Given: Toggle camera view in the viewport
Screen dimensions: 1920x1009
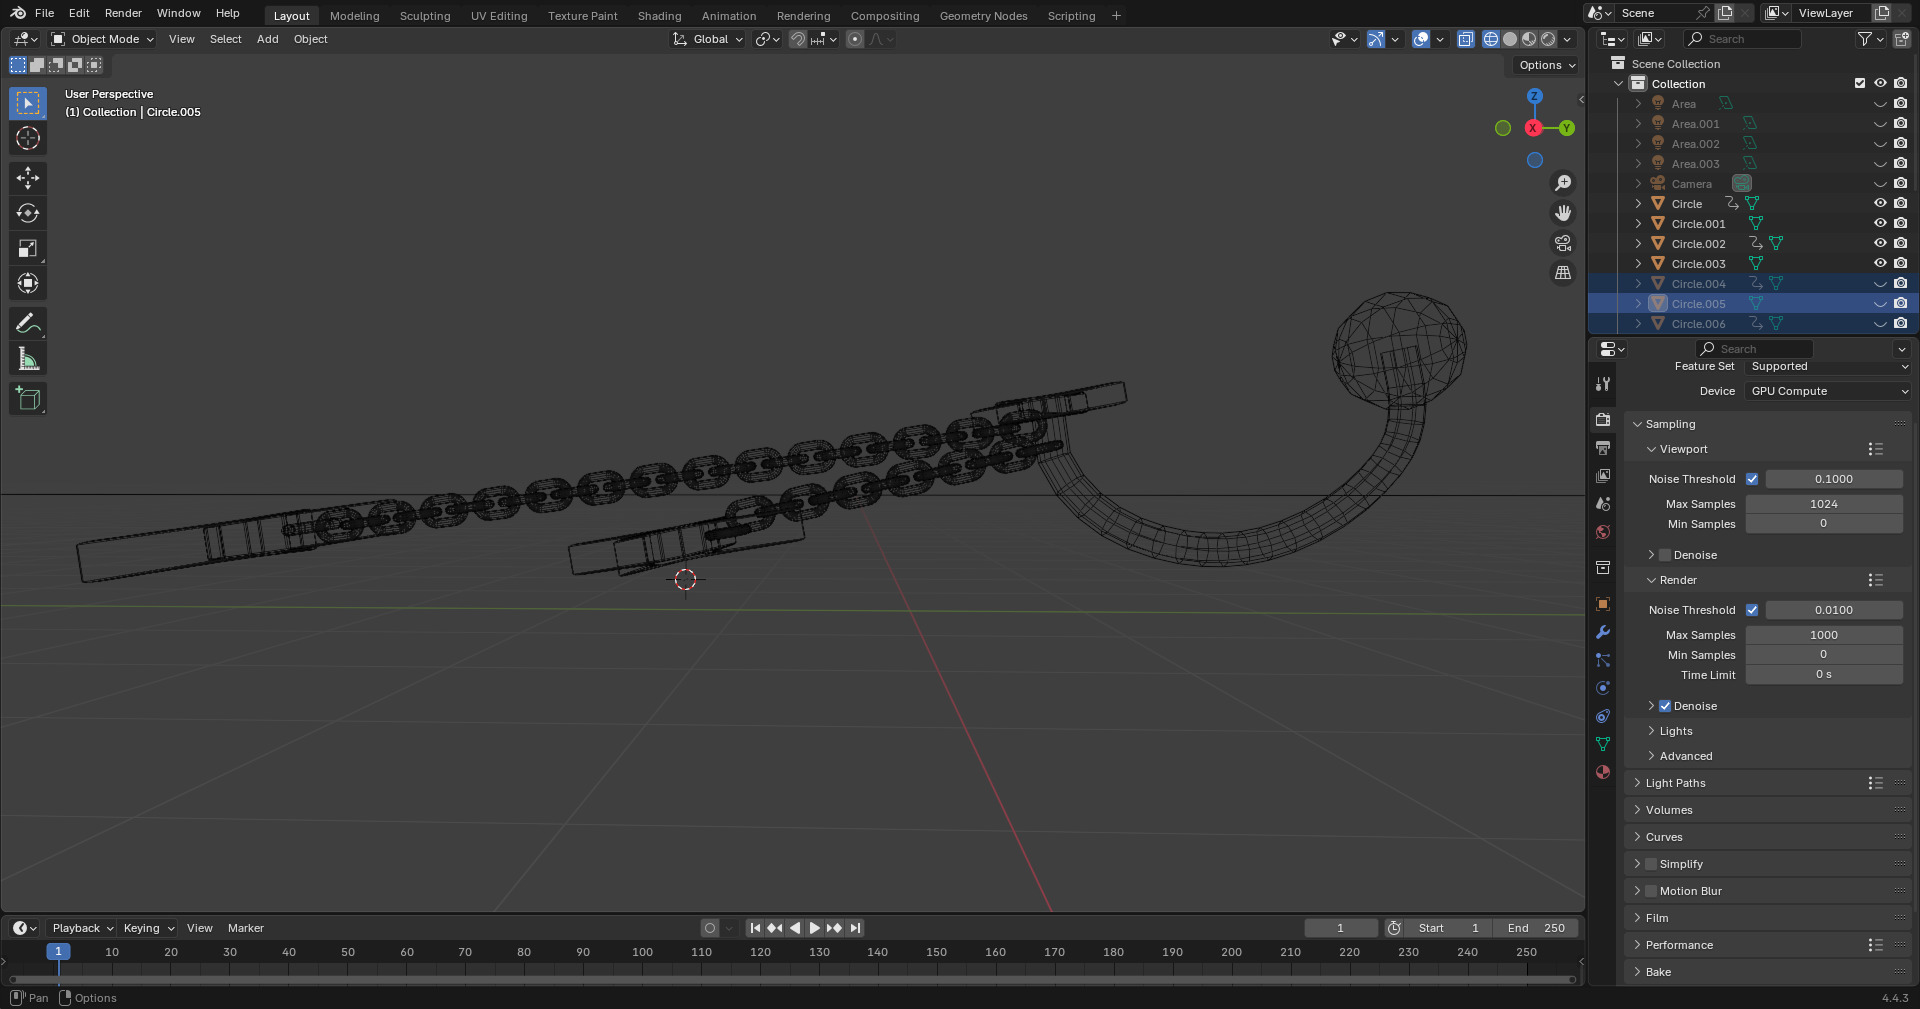Looking at the screenshot, I should coord(1562,243).
